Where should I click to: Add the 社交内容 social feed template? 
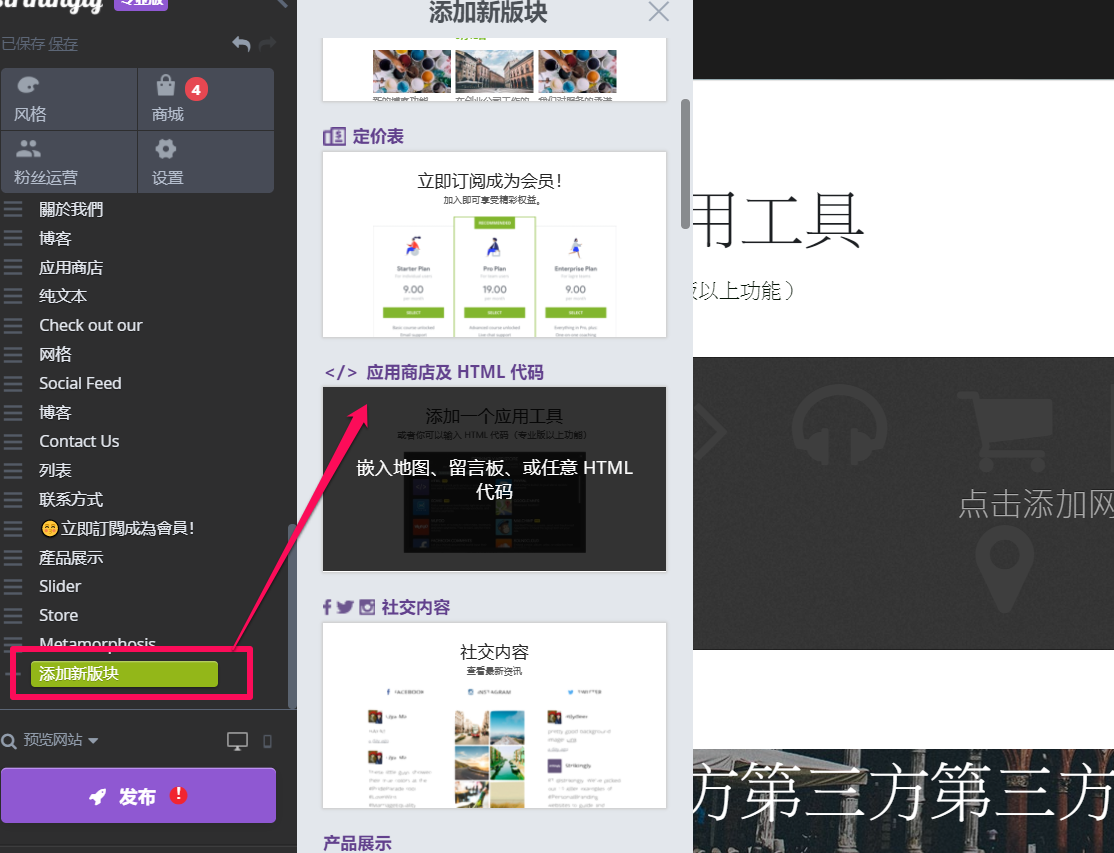(x=494, y=715)
